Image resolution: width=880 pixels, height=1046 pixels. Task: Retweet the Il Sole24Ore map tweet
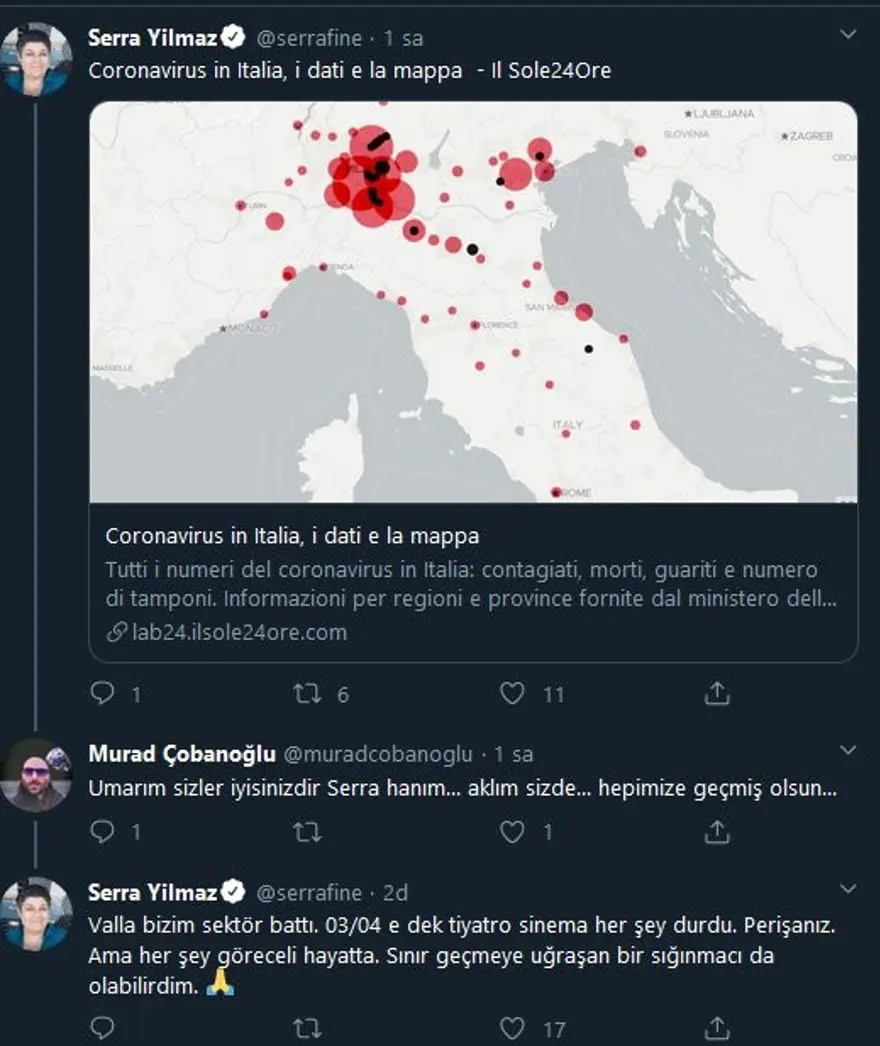coord(308,693)
